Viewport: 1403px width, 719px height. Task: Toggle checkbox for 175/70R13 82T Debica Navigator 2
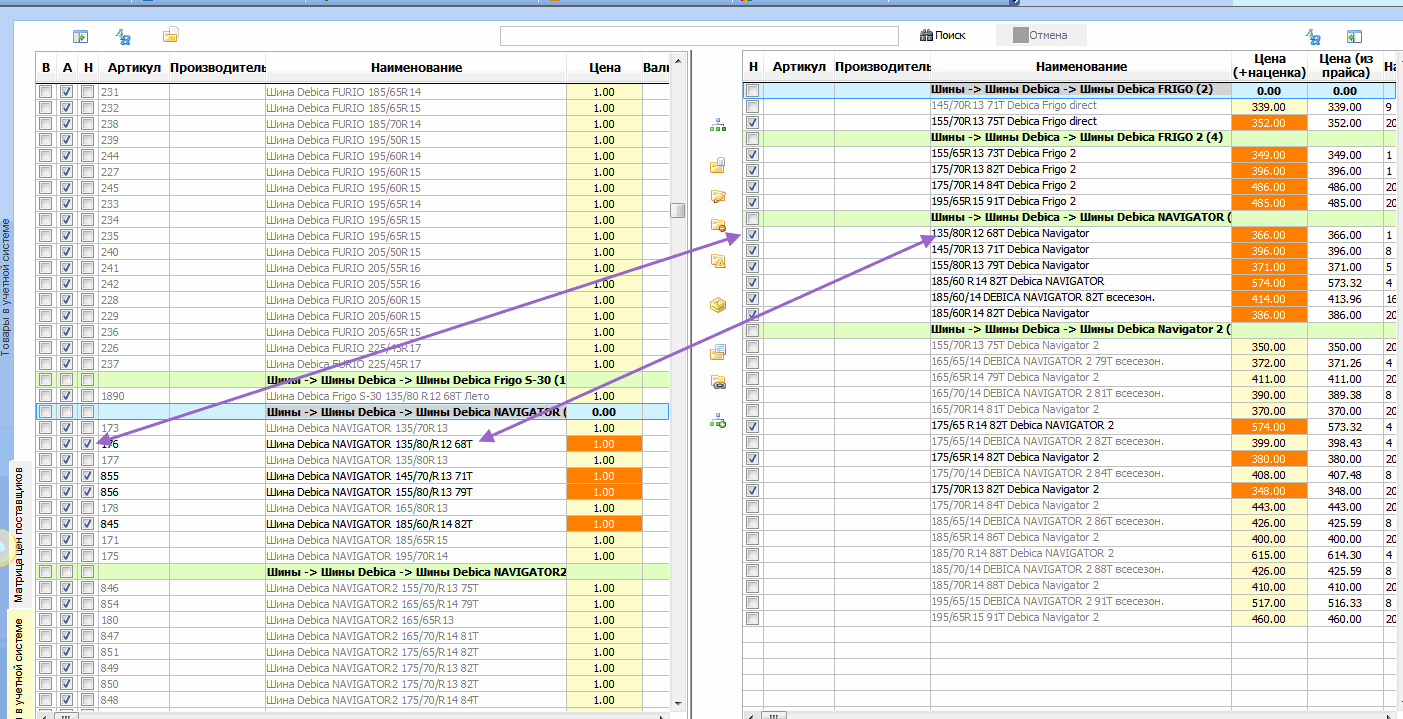pos(752,490)
